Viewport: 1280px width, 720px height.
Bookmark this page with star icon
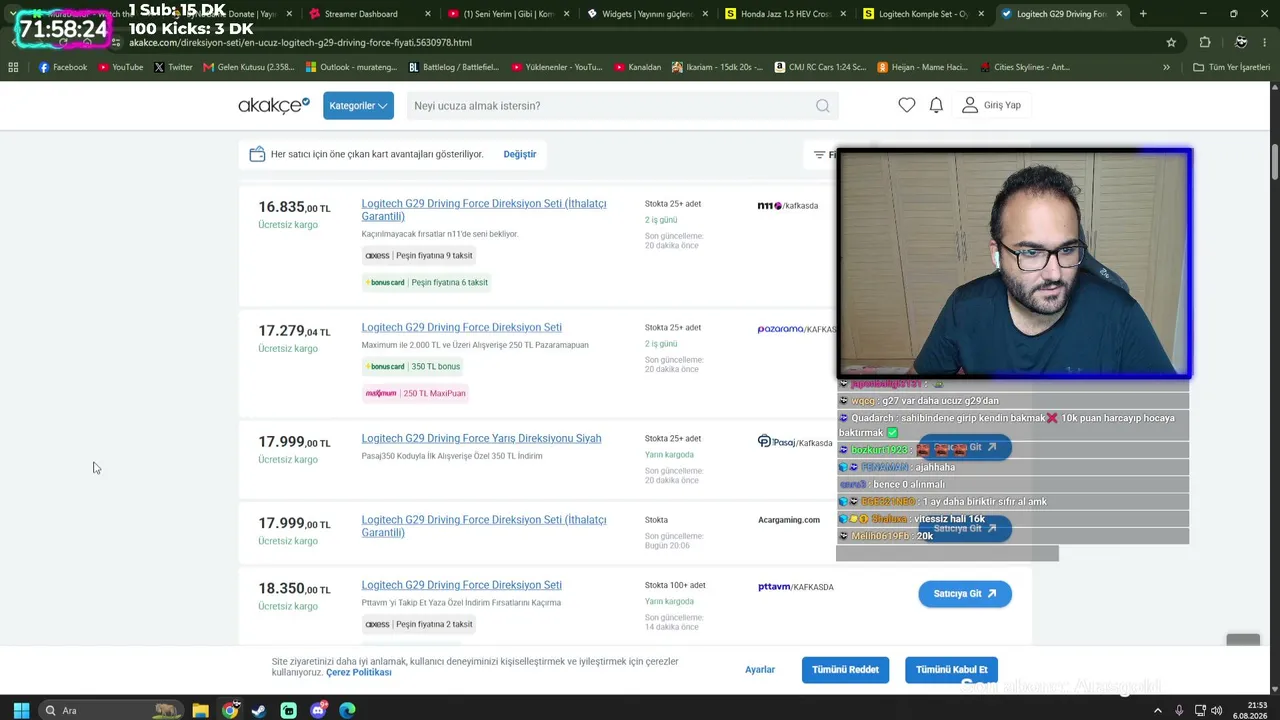pyautogui.click(x=1171, y=43)
